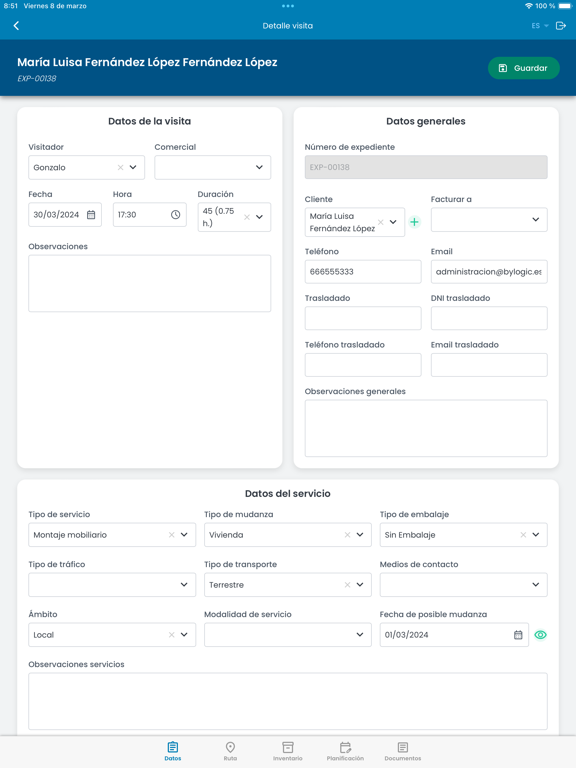Clear the Visitador value Gonzalo
The width and height of the screenshot is (576, 768).
tap(120, 168)
